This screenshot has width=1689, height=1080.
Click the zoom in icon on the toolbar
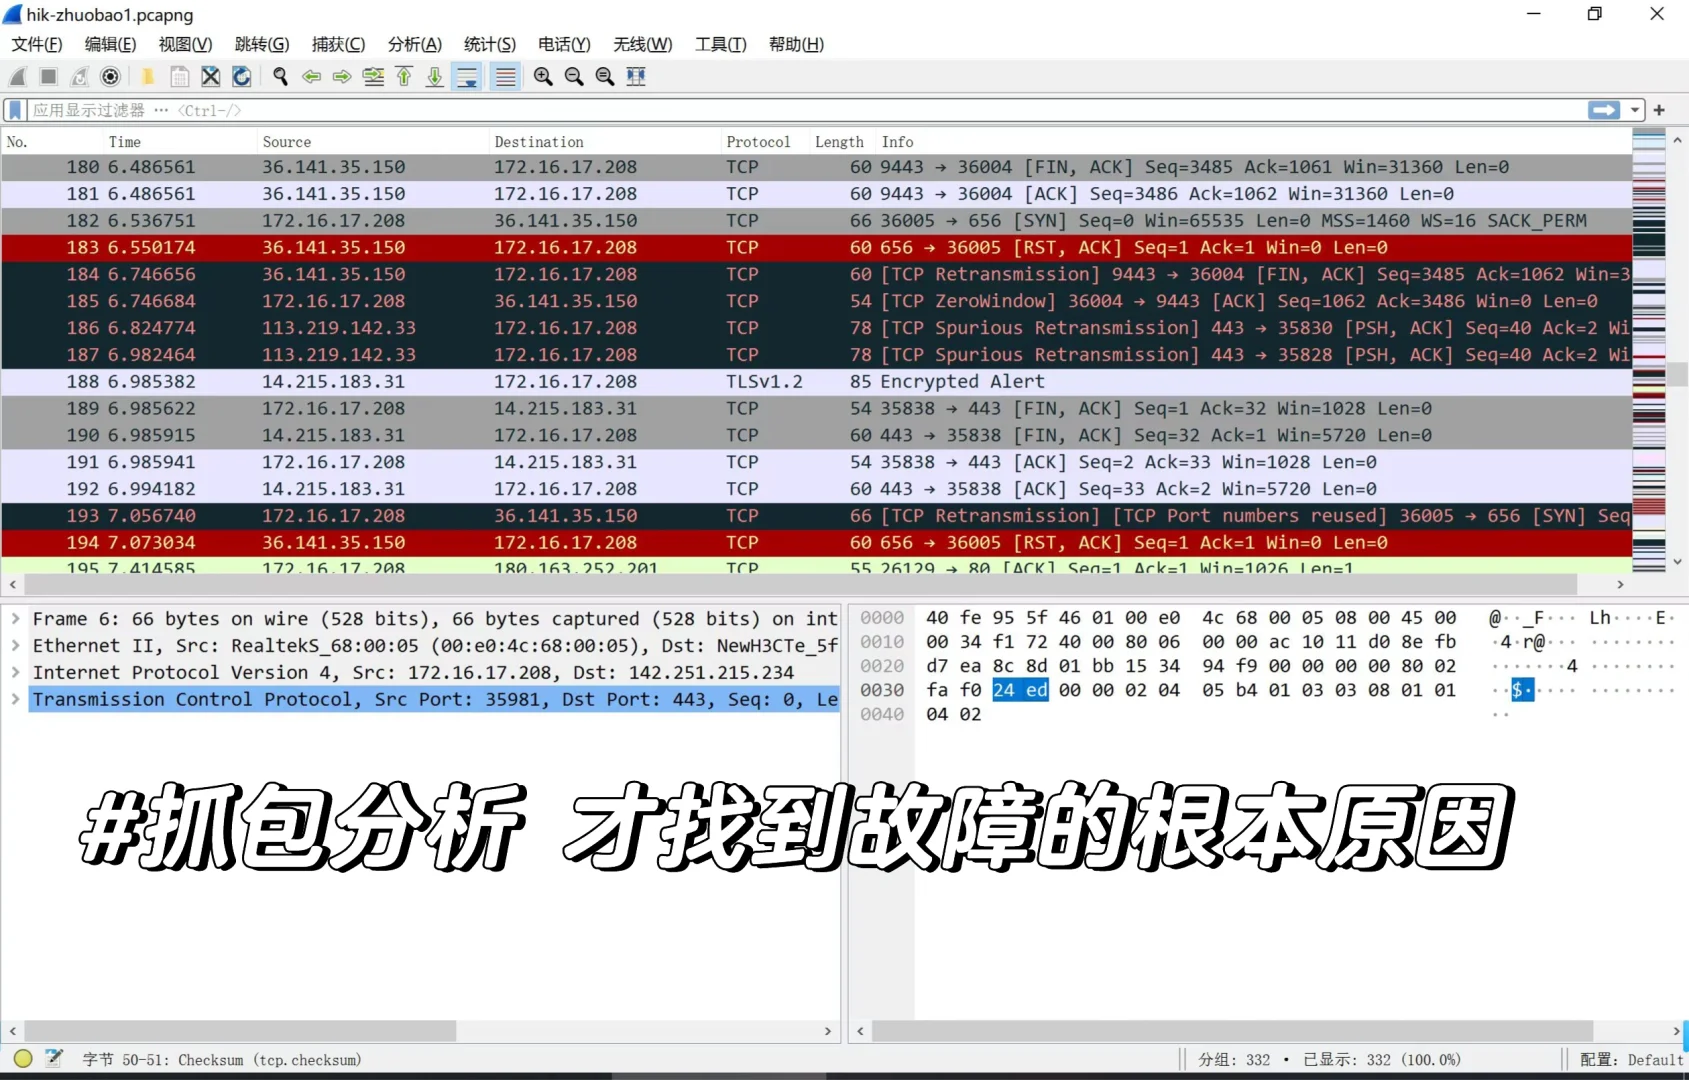(543, 77)
